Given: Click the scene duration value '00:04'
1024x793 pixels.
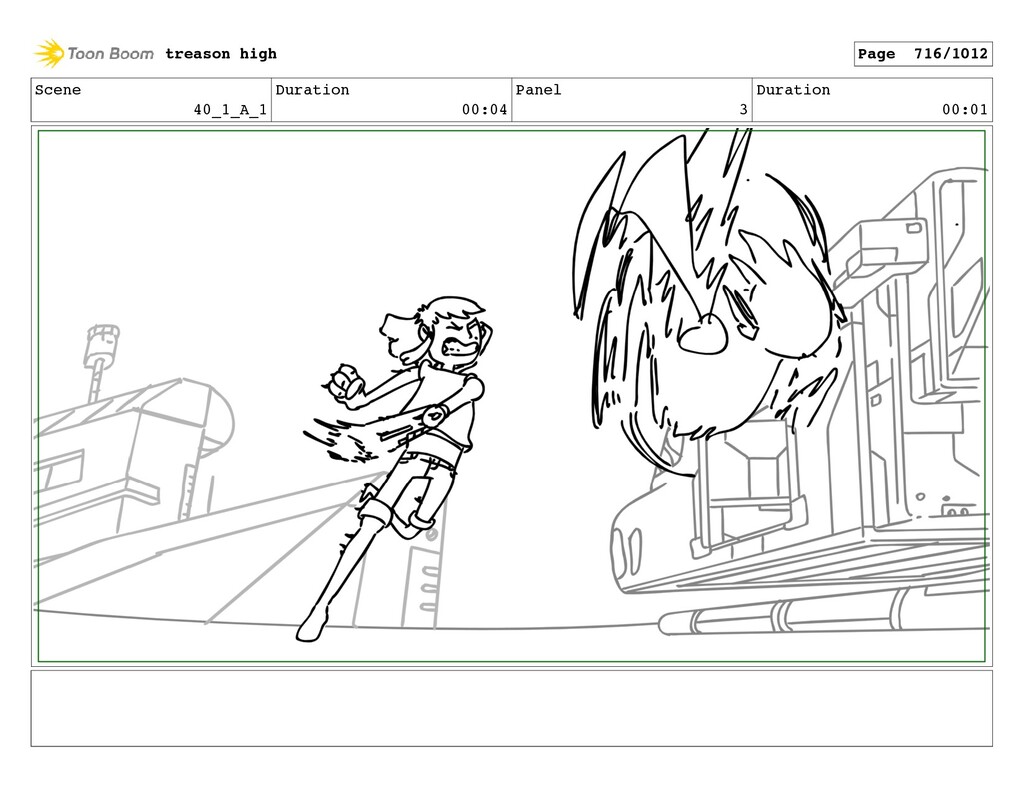Looking at the screenshot, I should point(485,110).
